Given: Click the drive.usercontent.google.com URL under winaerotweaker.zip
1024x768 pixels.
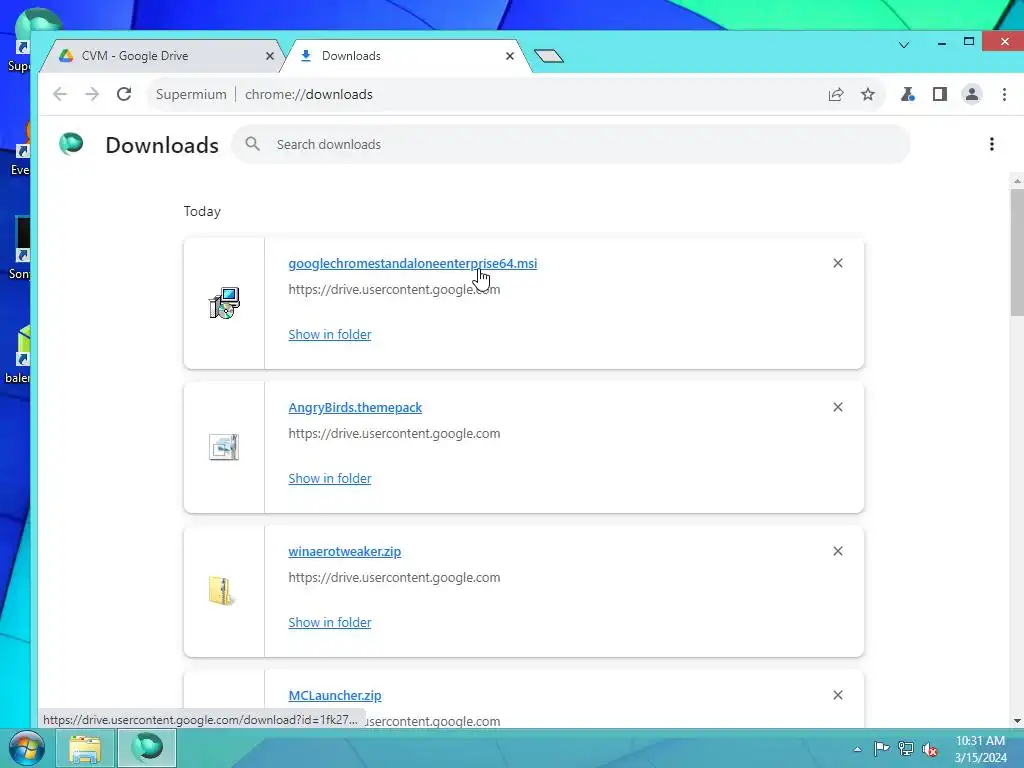Looking at the screenshot, I should (394, 577).
